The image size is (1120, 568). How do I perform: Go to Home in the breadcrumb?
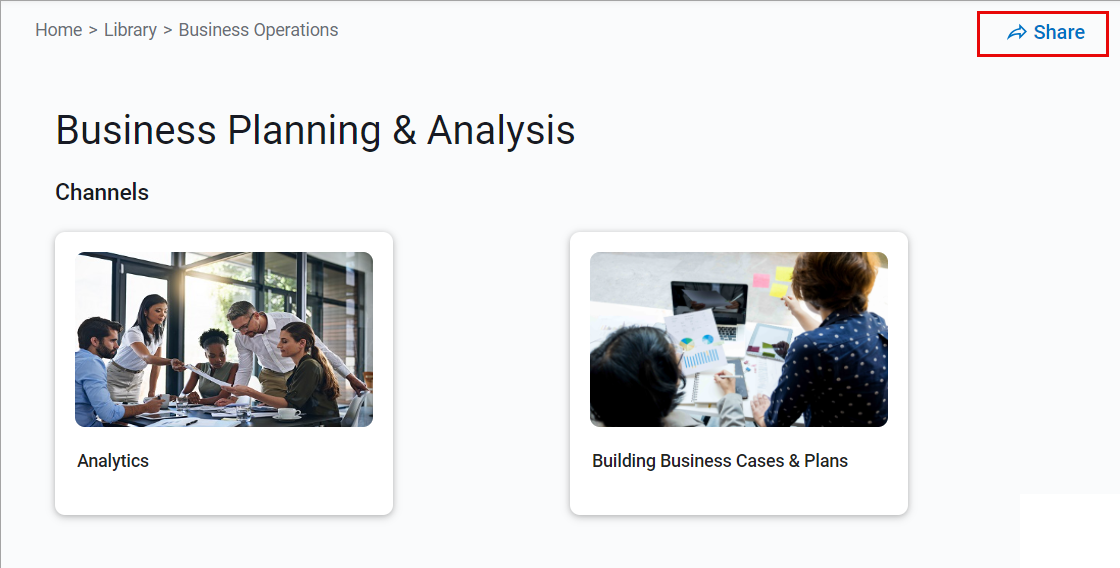[58, 30]
